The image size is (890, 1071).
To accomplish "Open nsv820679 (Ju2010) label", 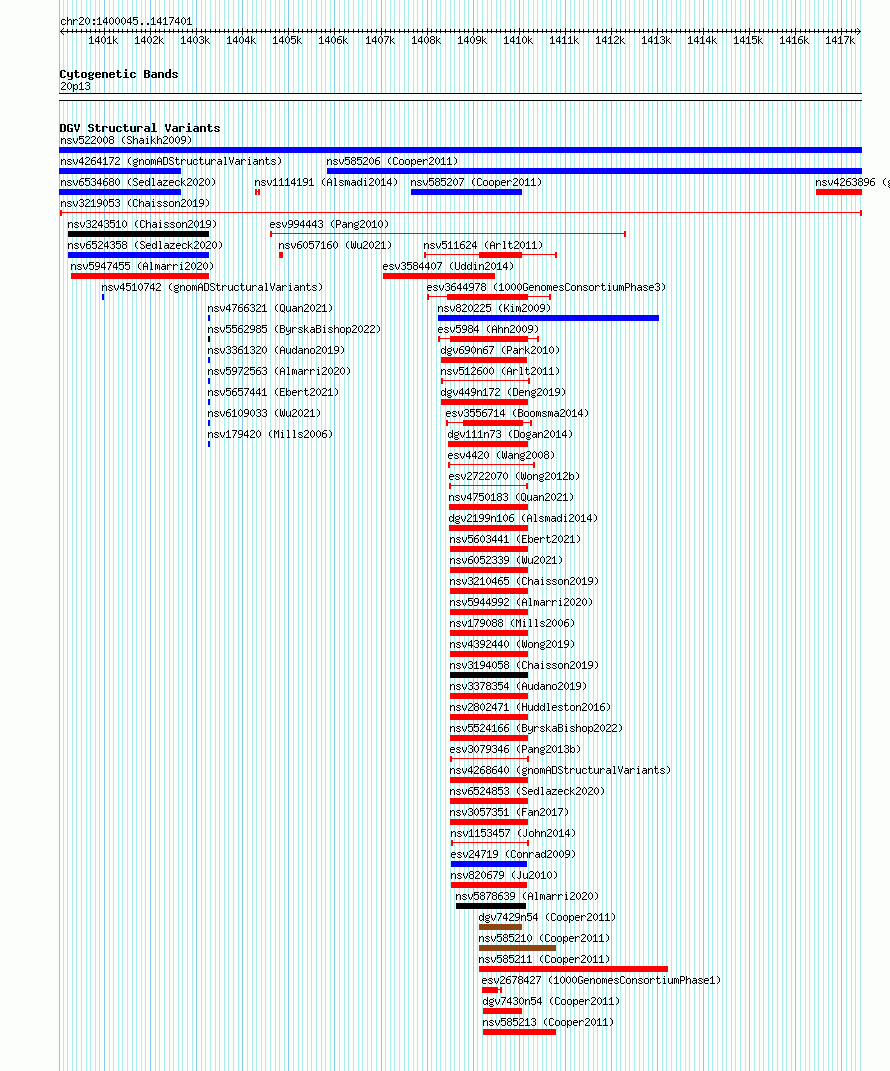I will [x=504, y=876].
